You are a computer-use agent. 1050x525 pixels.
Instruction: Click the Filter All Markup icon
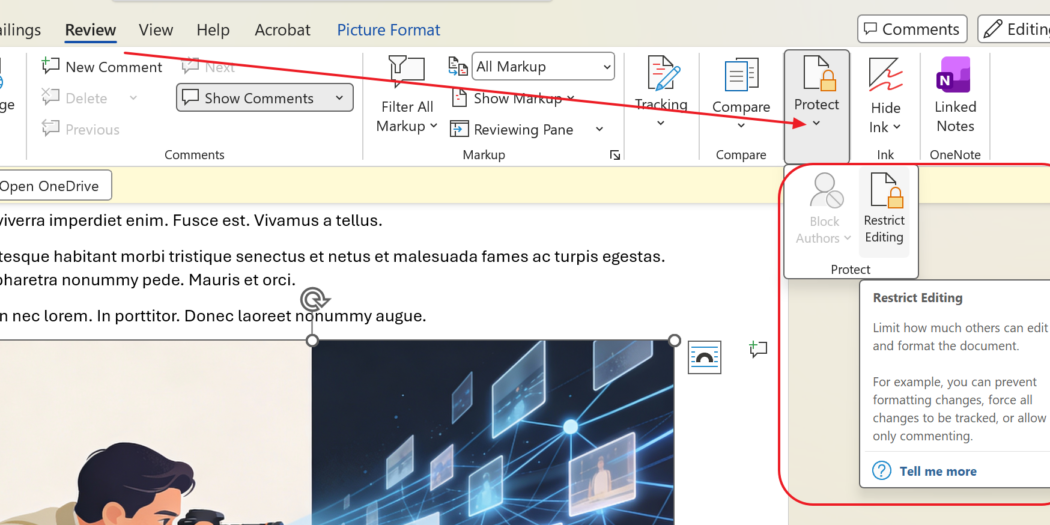coord(406,74)
